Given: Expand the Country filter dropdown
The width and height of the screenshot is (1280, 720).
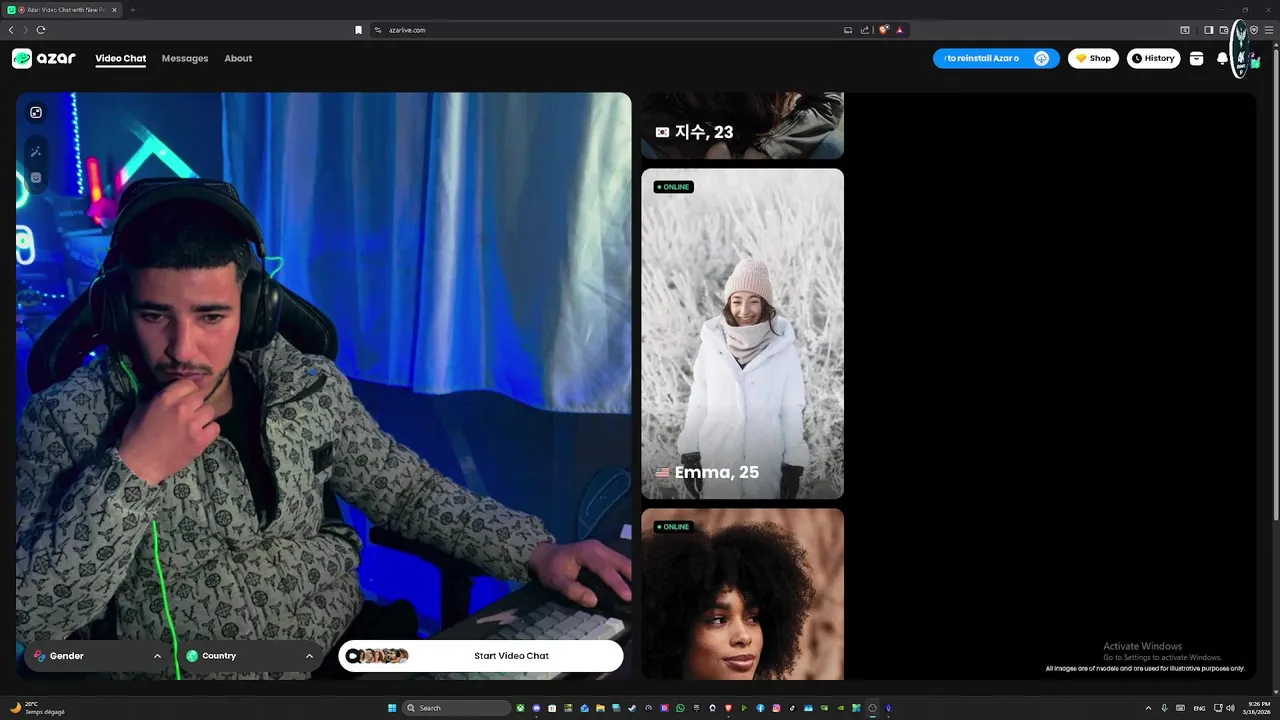Looking at the screenshot, I should pyautogui.click(x=250, y=656).
